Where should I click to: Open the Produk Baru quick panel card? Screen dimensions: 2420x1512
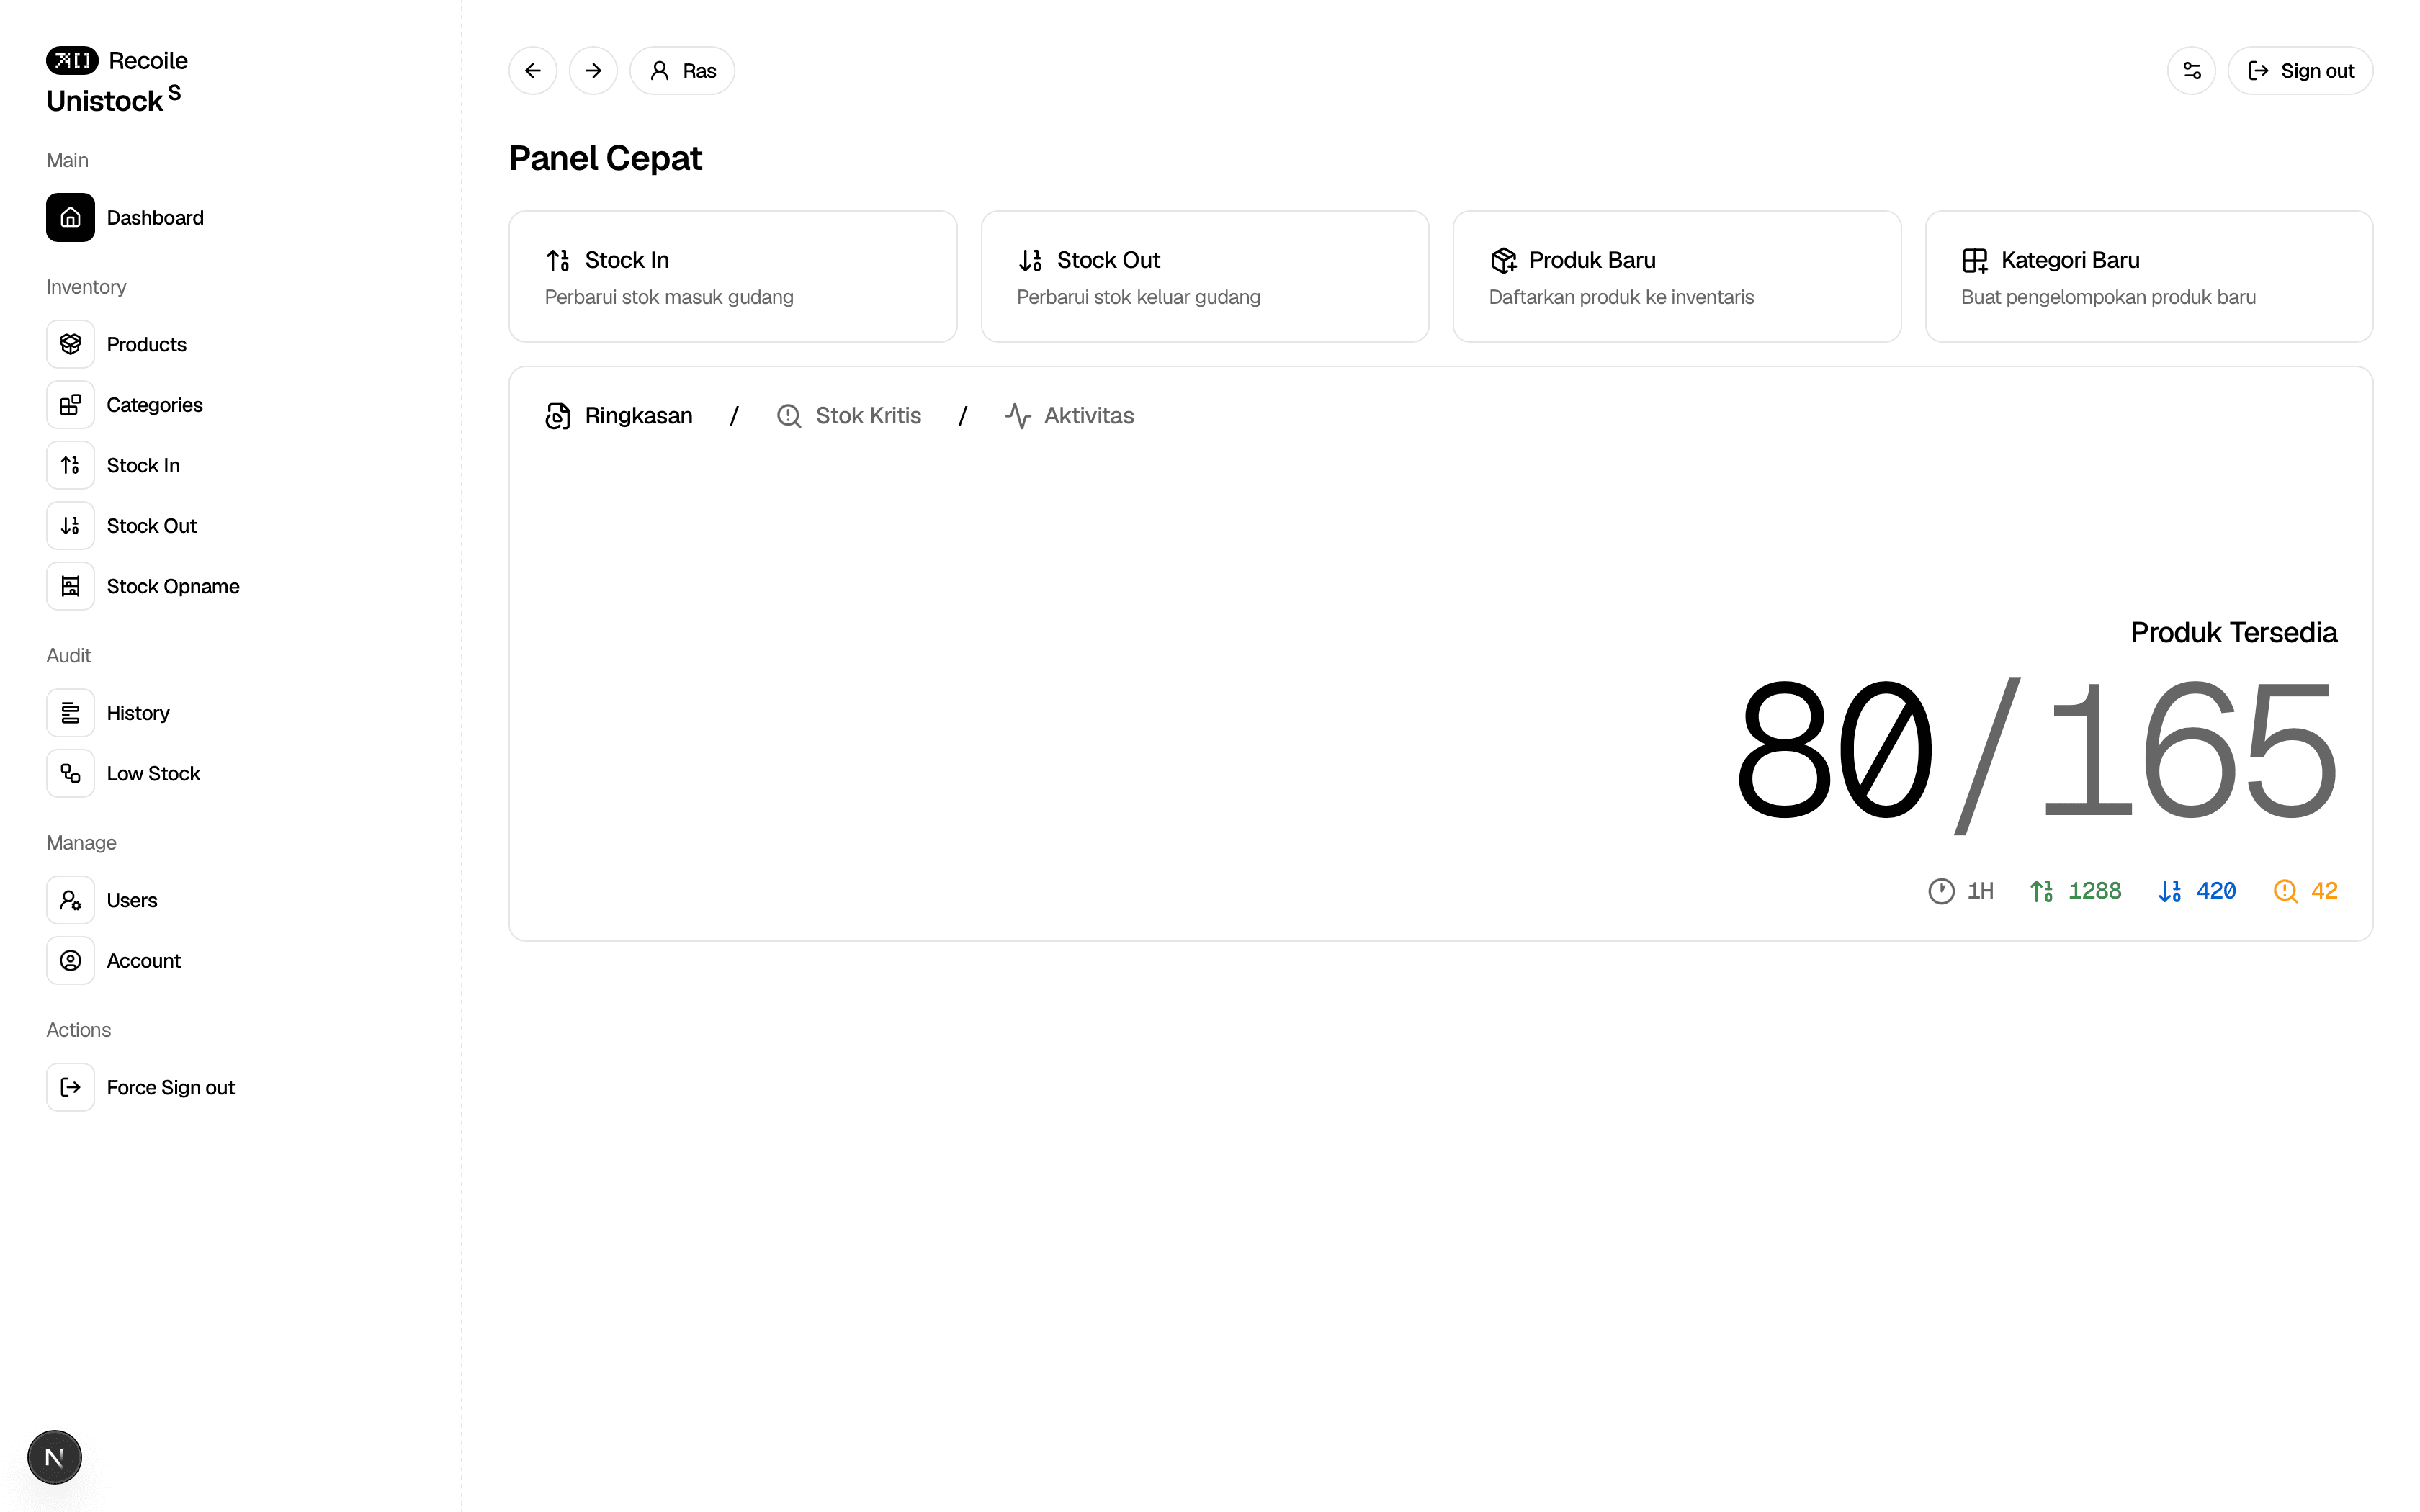[x=1675, y=276]
